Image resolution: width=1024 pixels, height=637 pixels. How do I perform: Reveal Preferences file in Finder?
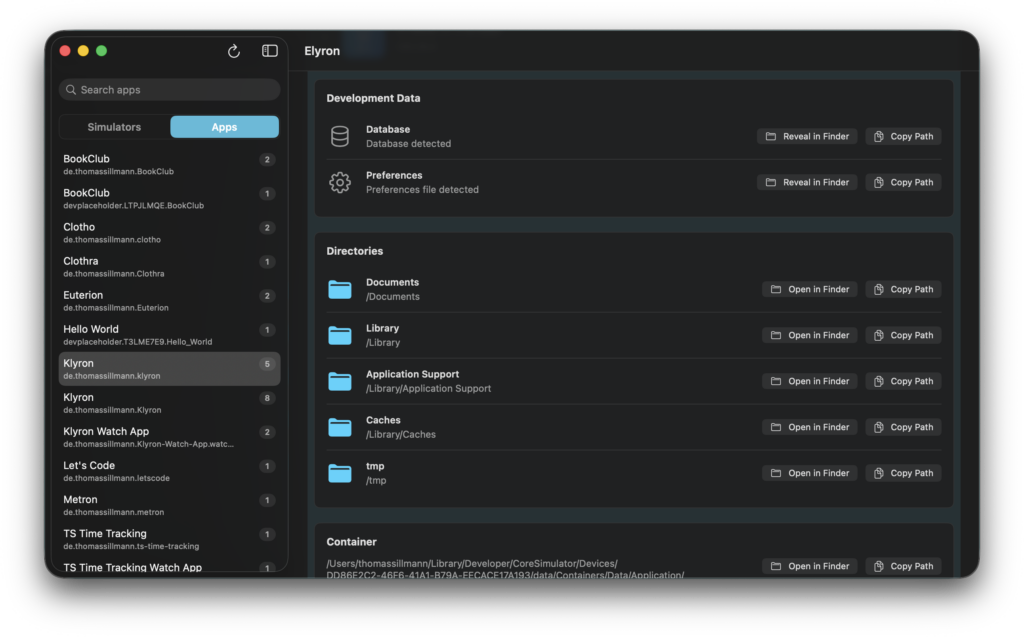tap(807, 182)
